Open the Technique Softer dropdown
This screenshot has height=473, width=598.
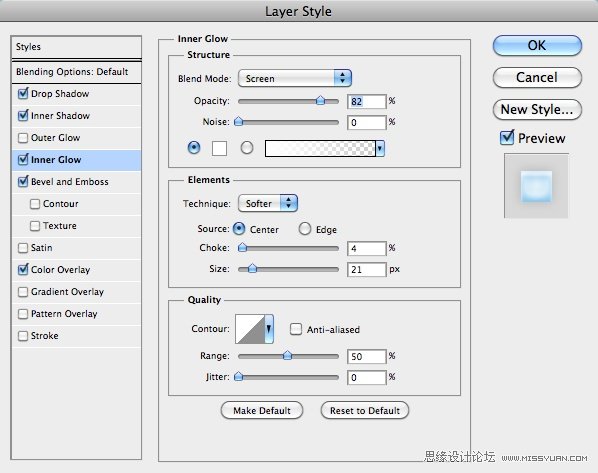[268, 203]
